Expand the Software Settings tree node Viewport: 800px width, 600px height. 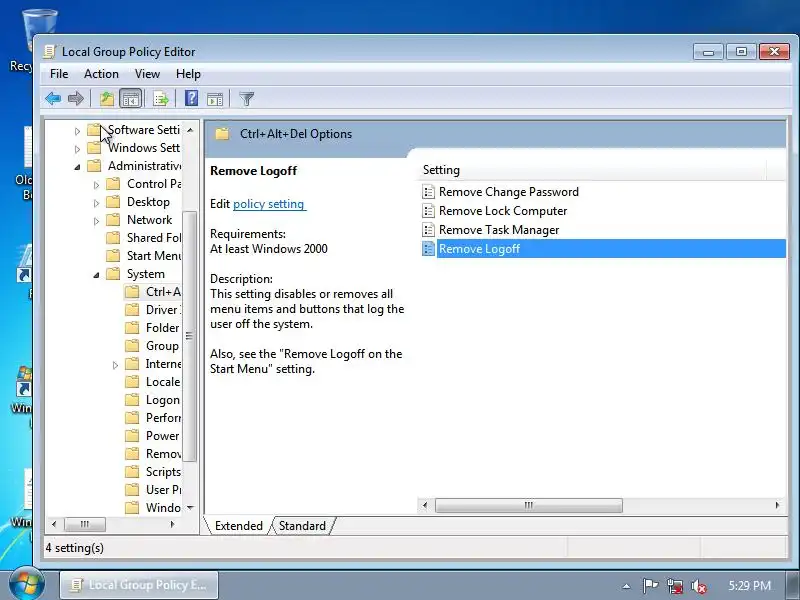(77, 131)
